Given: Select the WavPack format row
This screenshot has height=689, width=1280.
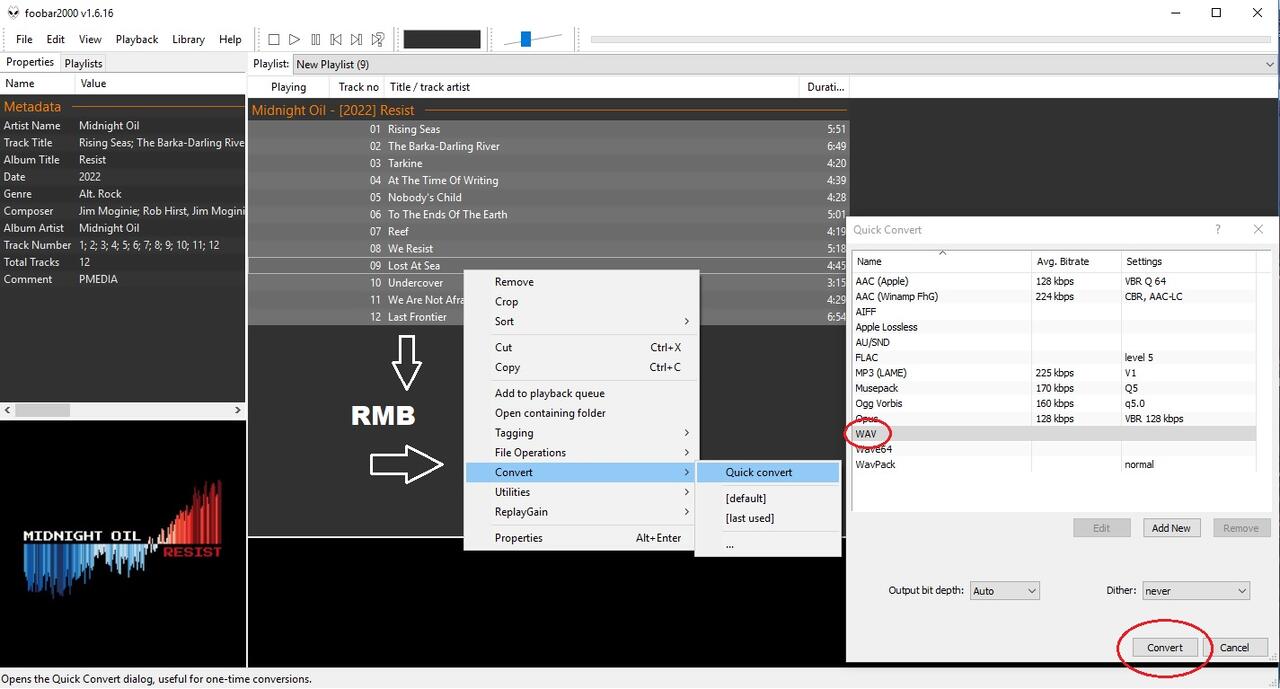Looking at the screenshot, I should coord(1054,464).
